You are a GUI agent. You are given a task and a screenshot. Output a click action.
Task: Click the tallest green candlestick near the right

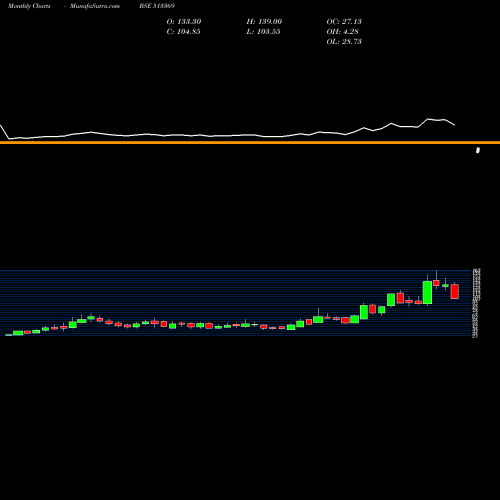tap(427, 292)
